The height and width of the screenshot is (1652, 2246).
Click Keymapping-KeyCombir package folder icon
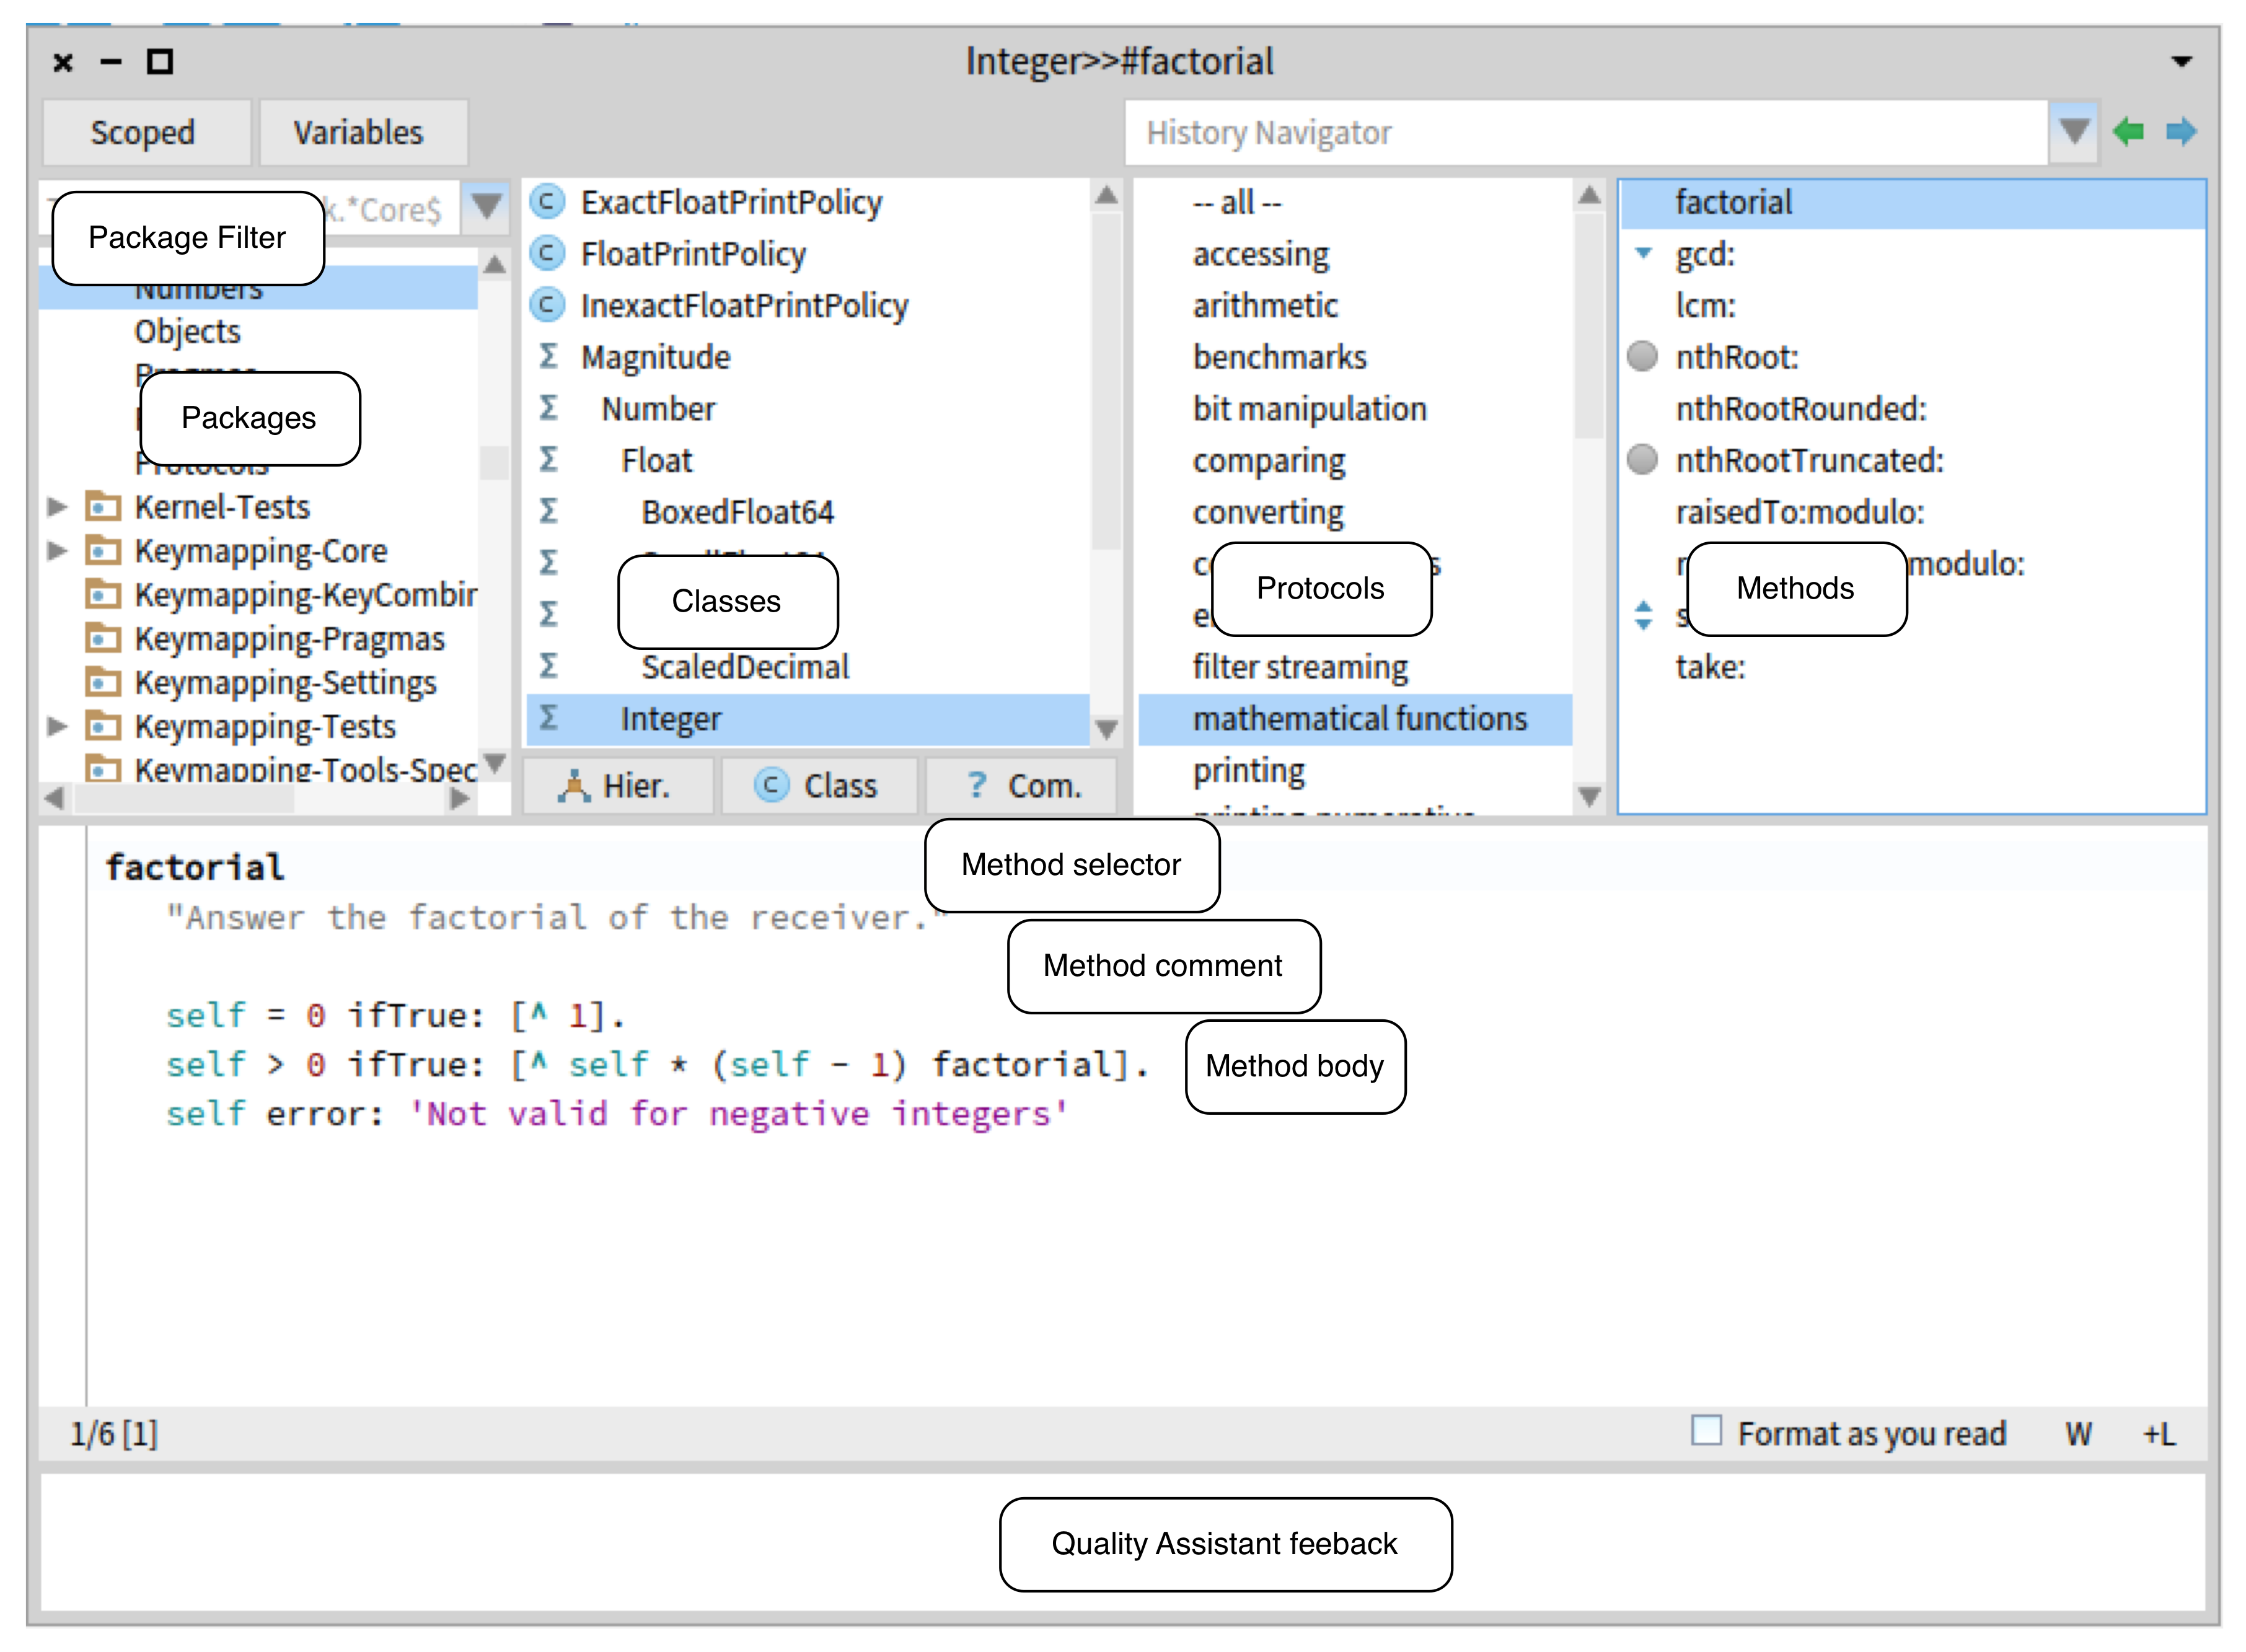(102, 595)
